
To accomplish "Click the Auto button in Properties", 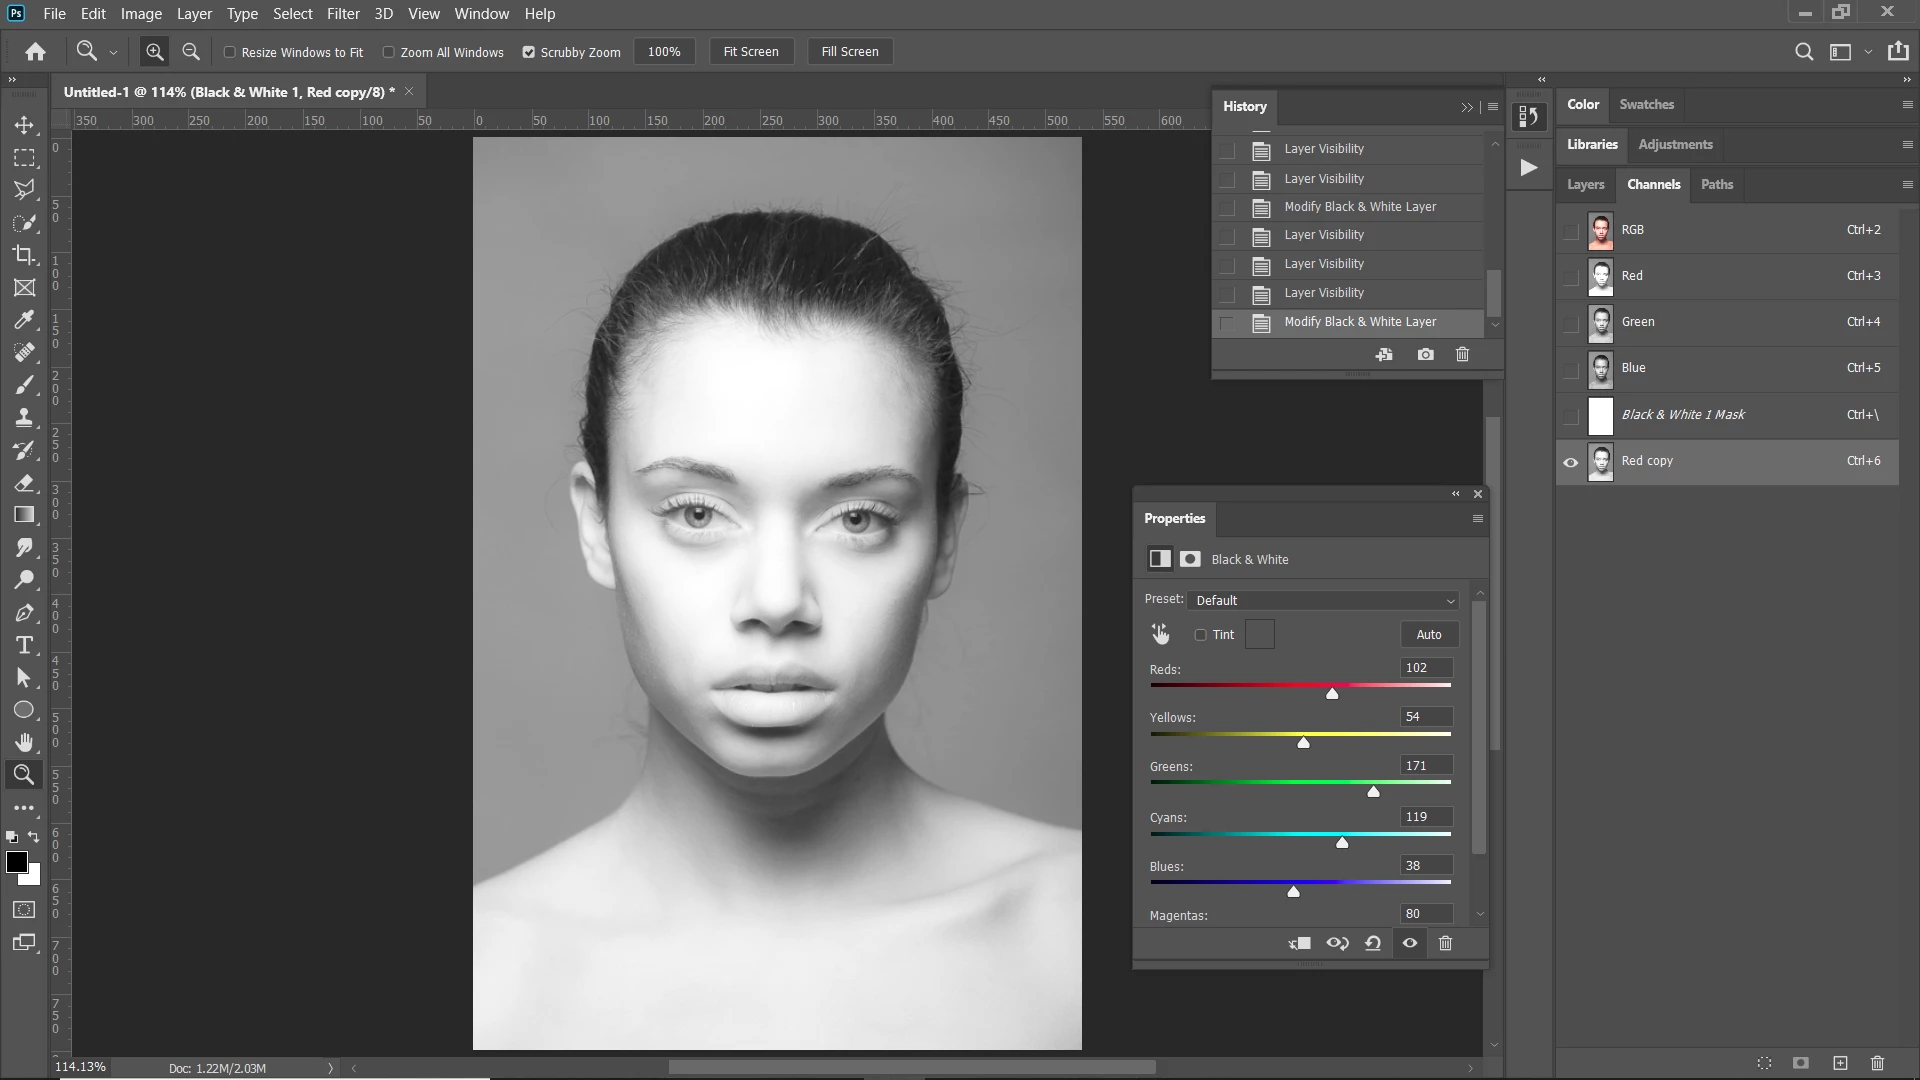I will 1429,634.
